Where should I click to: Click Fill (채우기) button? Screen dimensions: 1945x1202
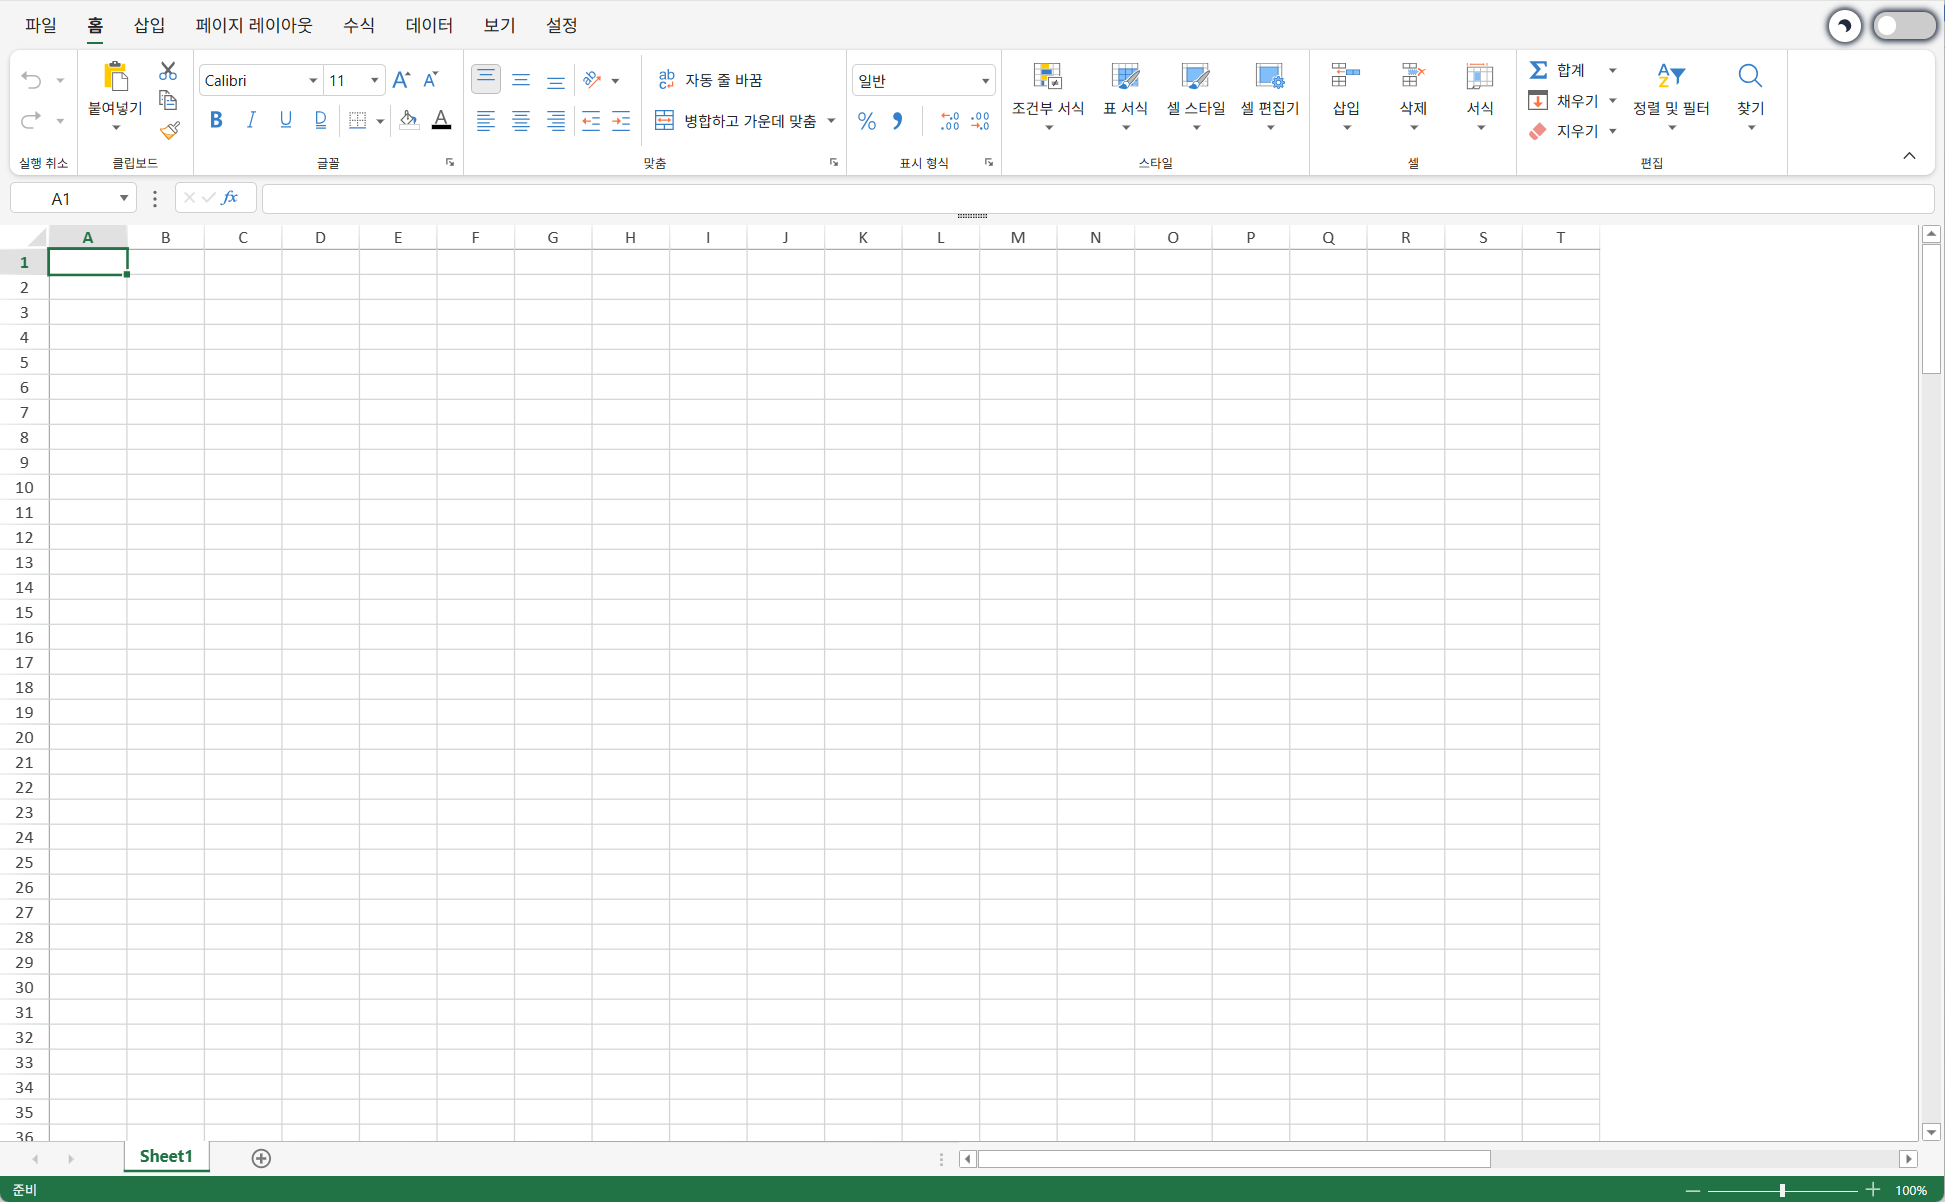1564,101
